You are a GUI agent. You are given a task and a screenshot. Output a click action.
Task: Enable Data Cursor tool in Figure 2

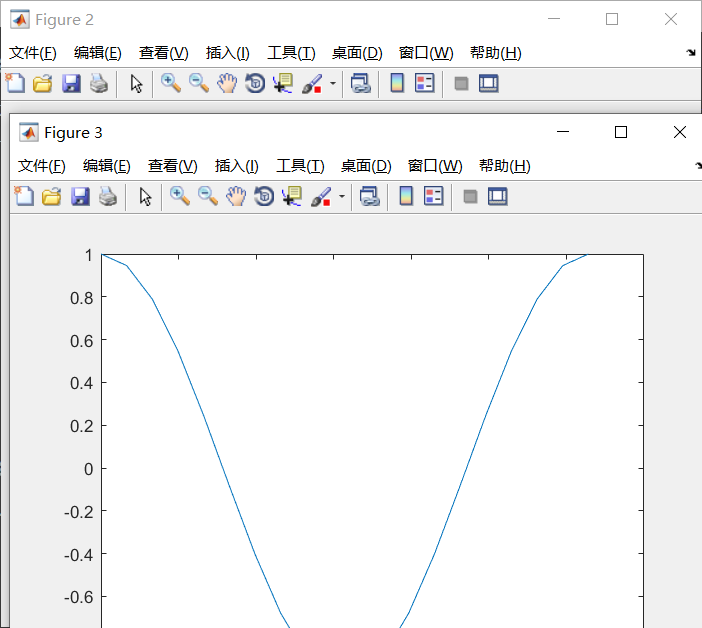pos(283,83)
